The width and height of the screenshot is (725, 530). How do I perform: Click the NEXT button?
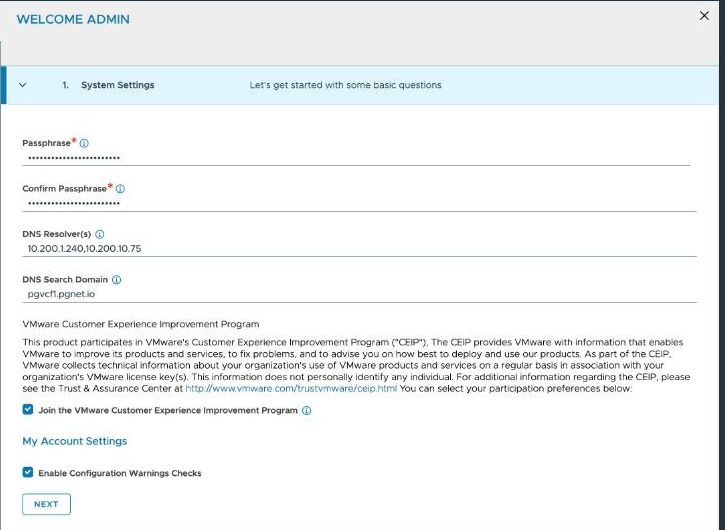[46, 504]
